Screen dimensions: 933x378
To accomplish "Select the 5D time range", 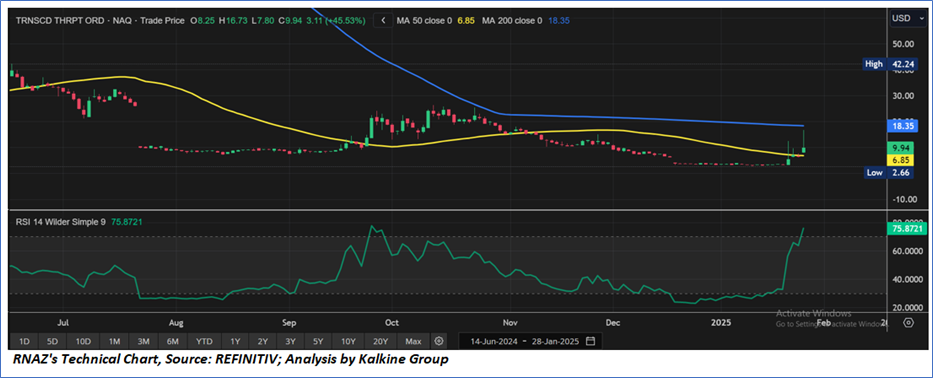I will click(52, 341).
